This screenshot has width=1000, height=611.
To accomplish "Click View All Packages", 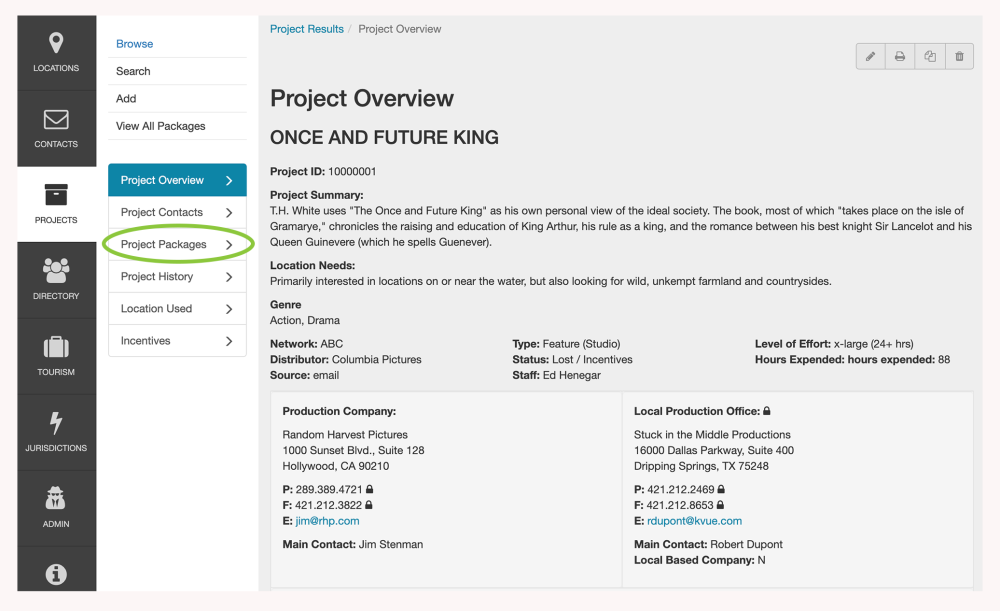I will tap(160, 126).
